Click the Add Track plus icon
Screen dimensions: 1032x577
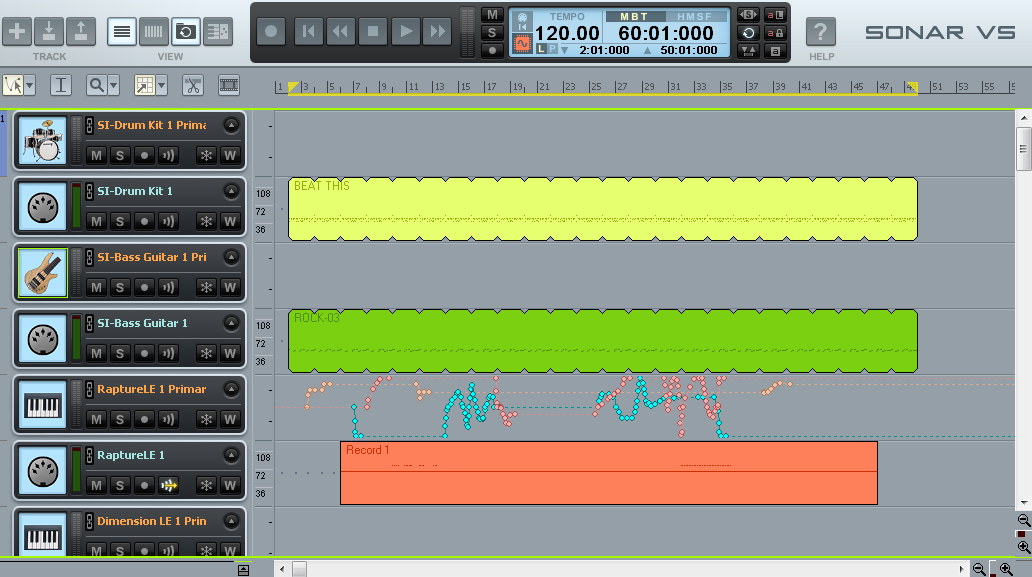point(17,32)
